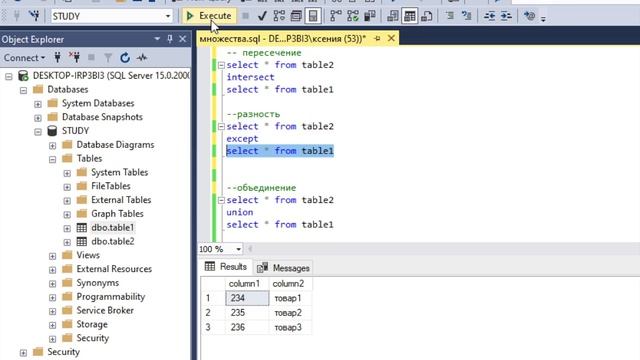Image resolution: width=640 pixels, height=360 pixels.
Task: Click the Connect plug icon in main toolbar
Action: (x=17, y=16)
